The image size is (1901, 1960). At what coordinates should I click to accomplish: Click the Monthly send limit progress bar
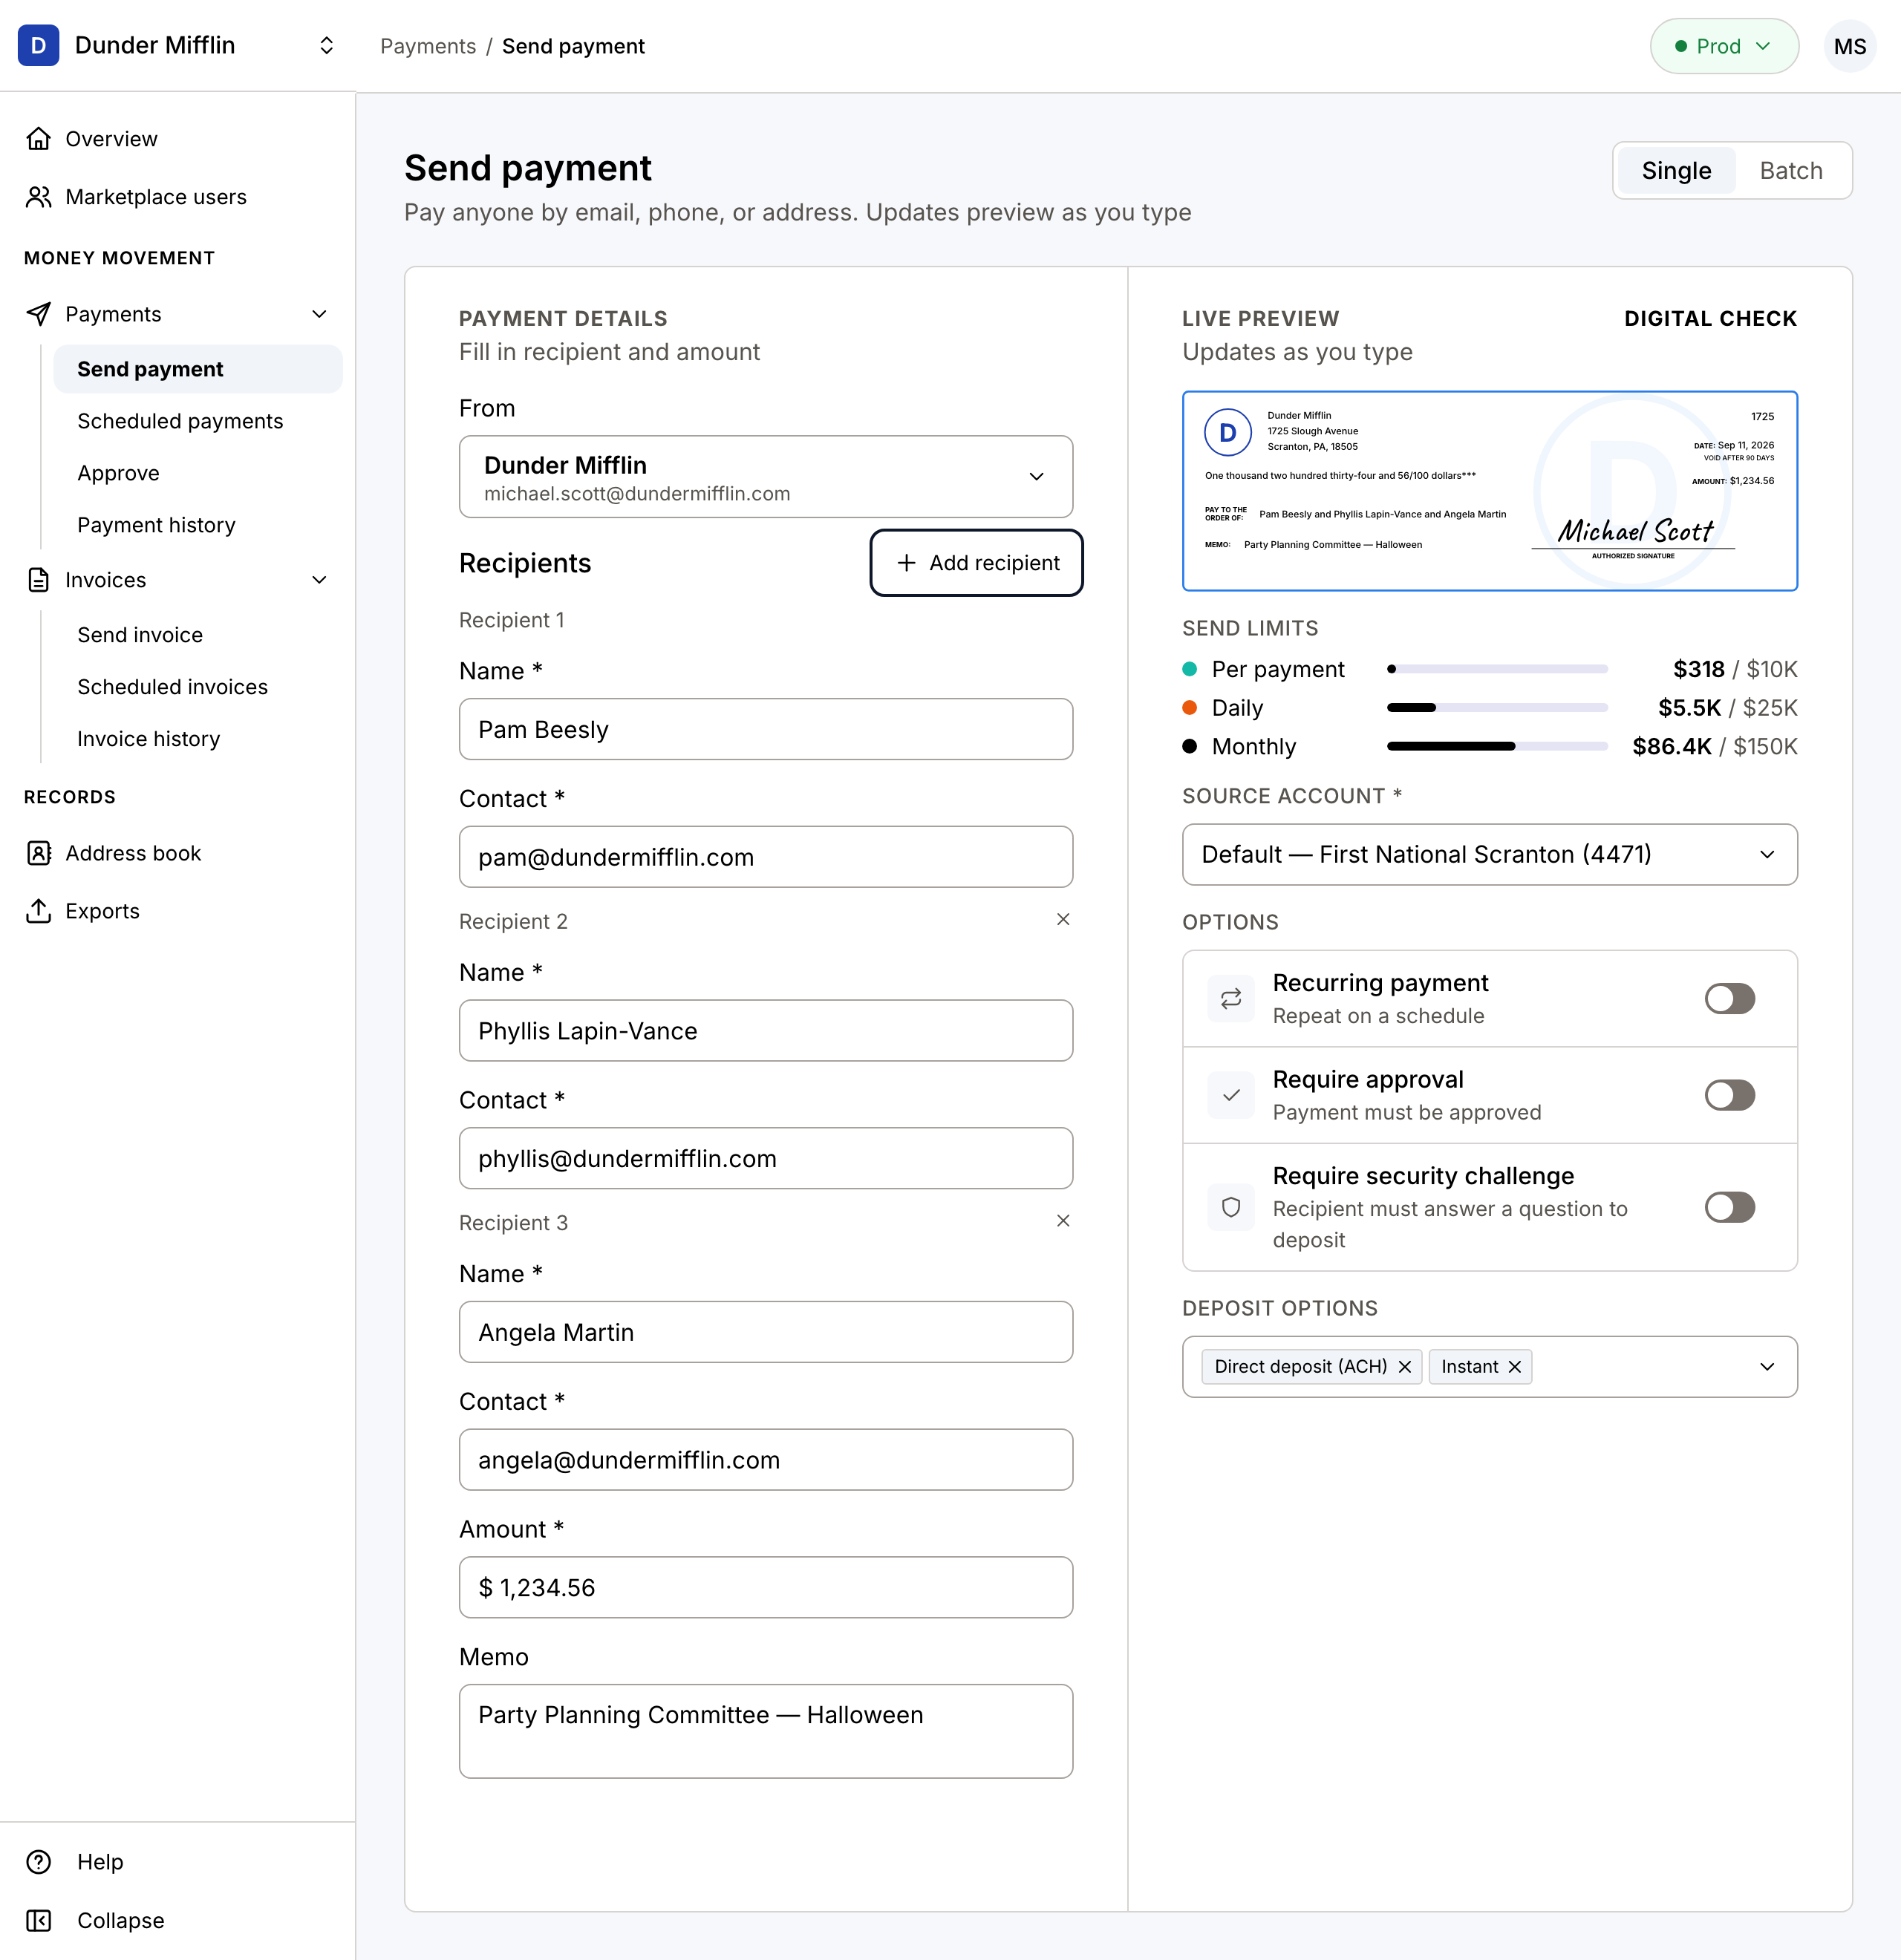click(1497, 746)
